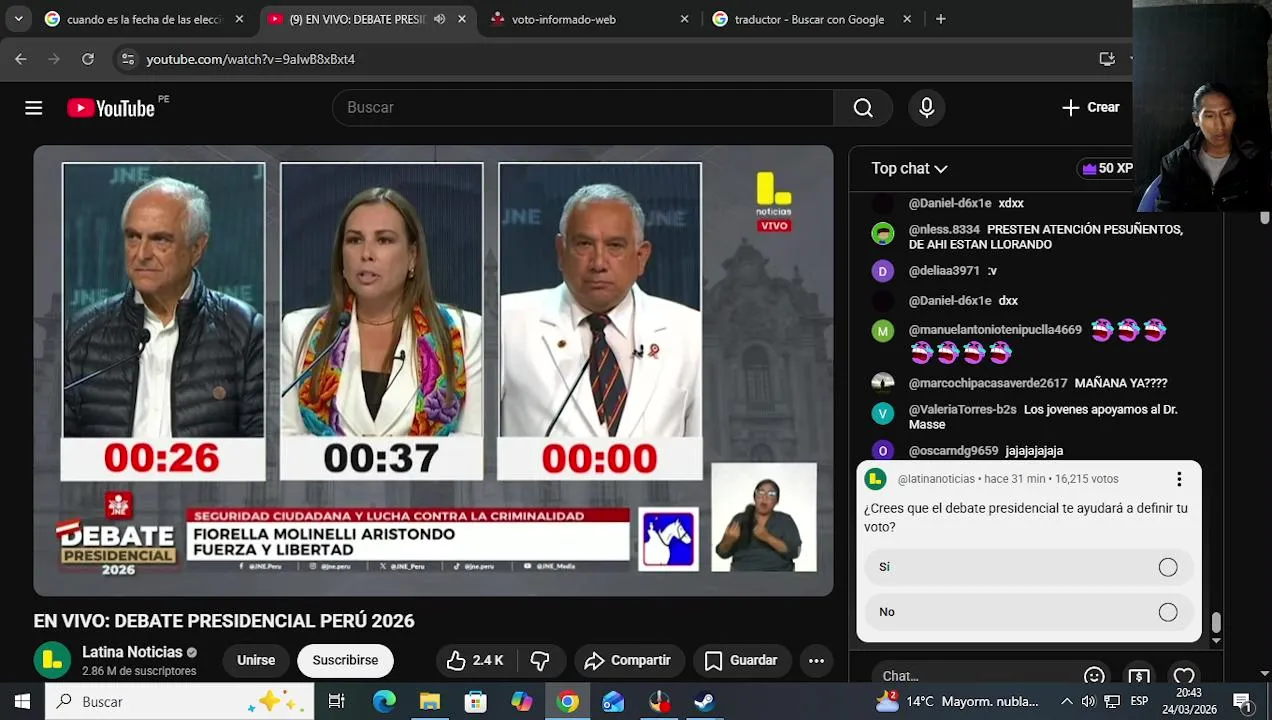Click user @oscarndg9659 in chat
Viewport: 1272px width, 720px height.
[953, 451]
